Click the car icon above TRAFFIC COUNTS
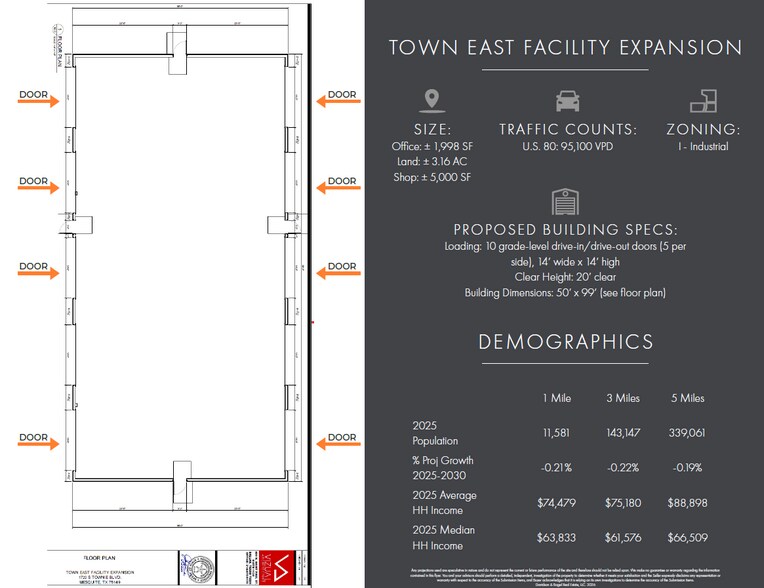This screenshot has width=764, height=588. pyautogui.click(x=568, y=101)
